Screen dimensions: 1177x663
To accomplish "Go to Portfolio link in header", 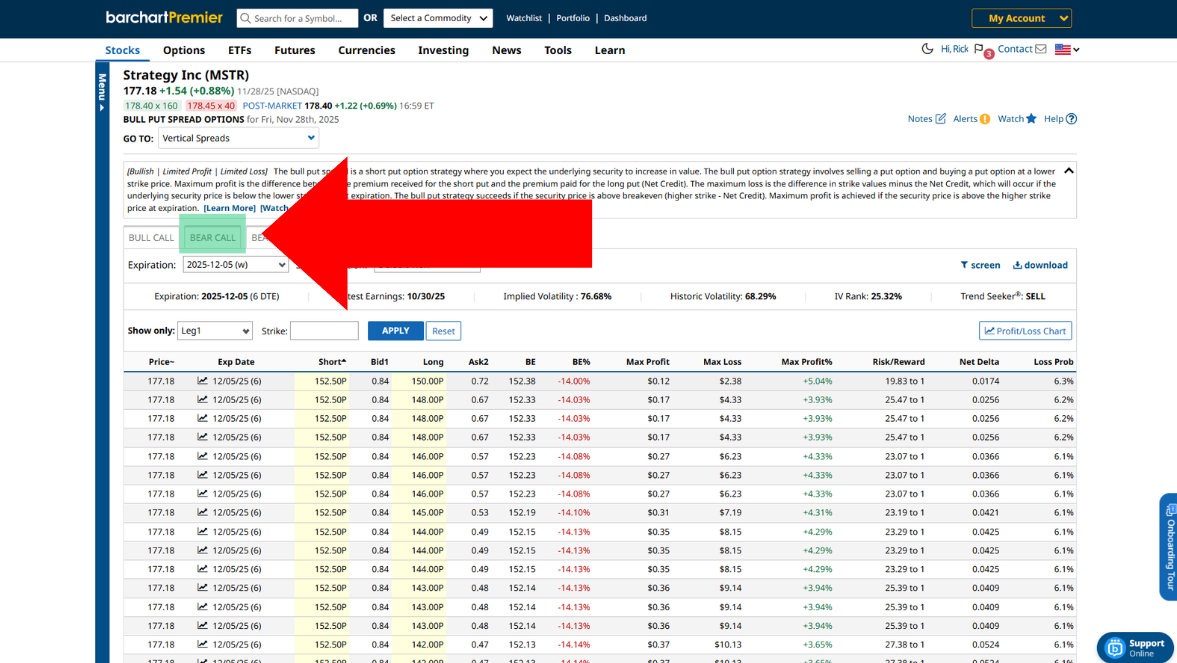I will 573,18.
